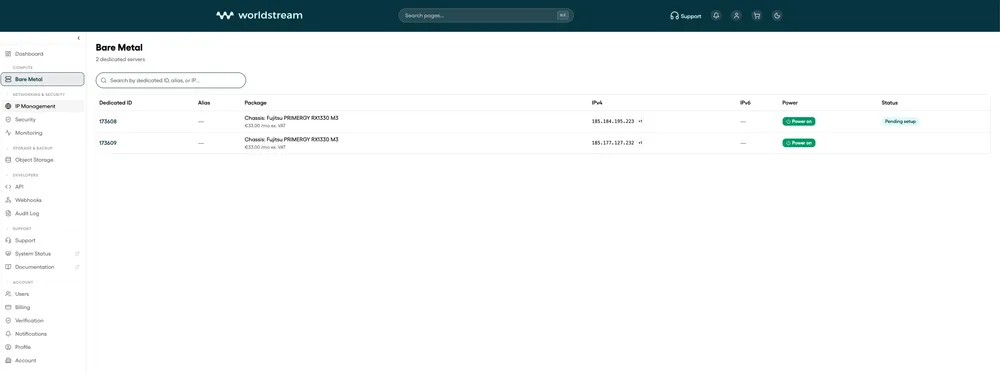Click the Bare Metal server icon
Viewport: 1000px width, 373px height.
[8, 79]
